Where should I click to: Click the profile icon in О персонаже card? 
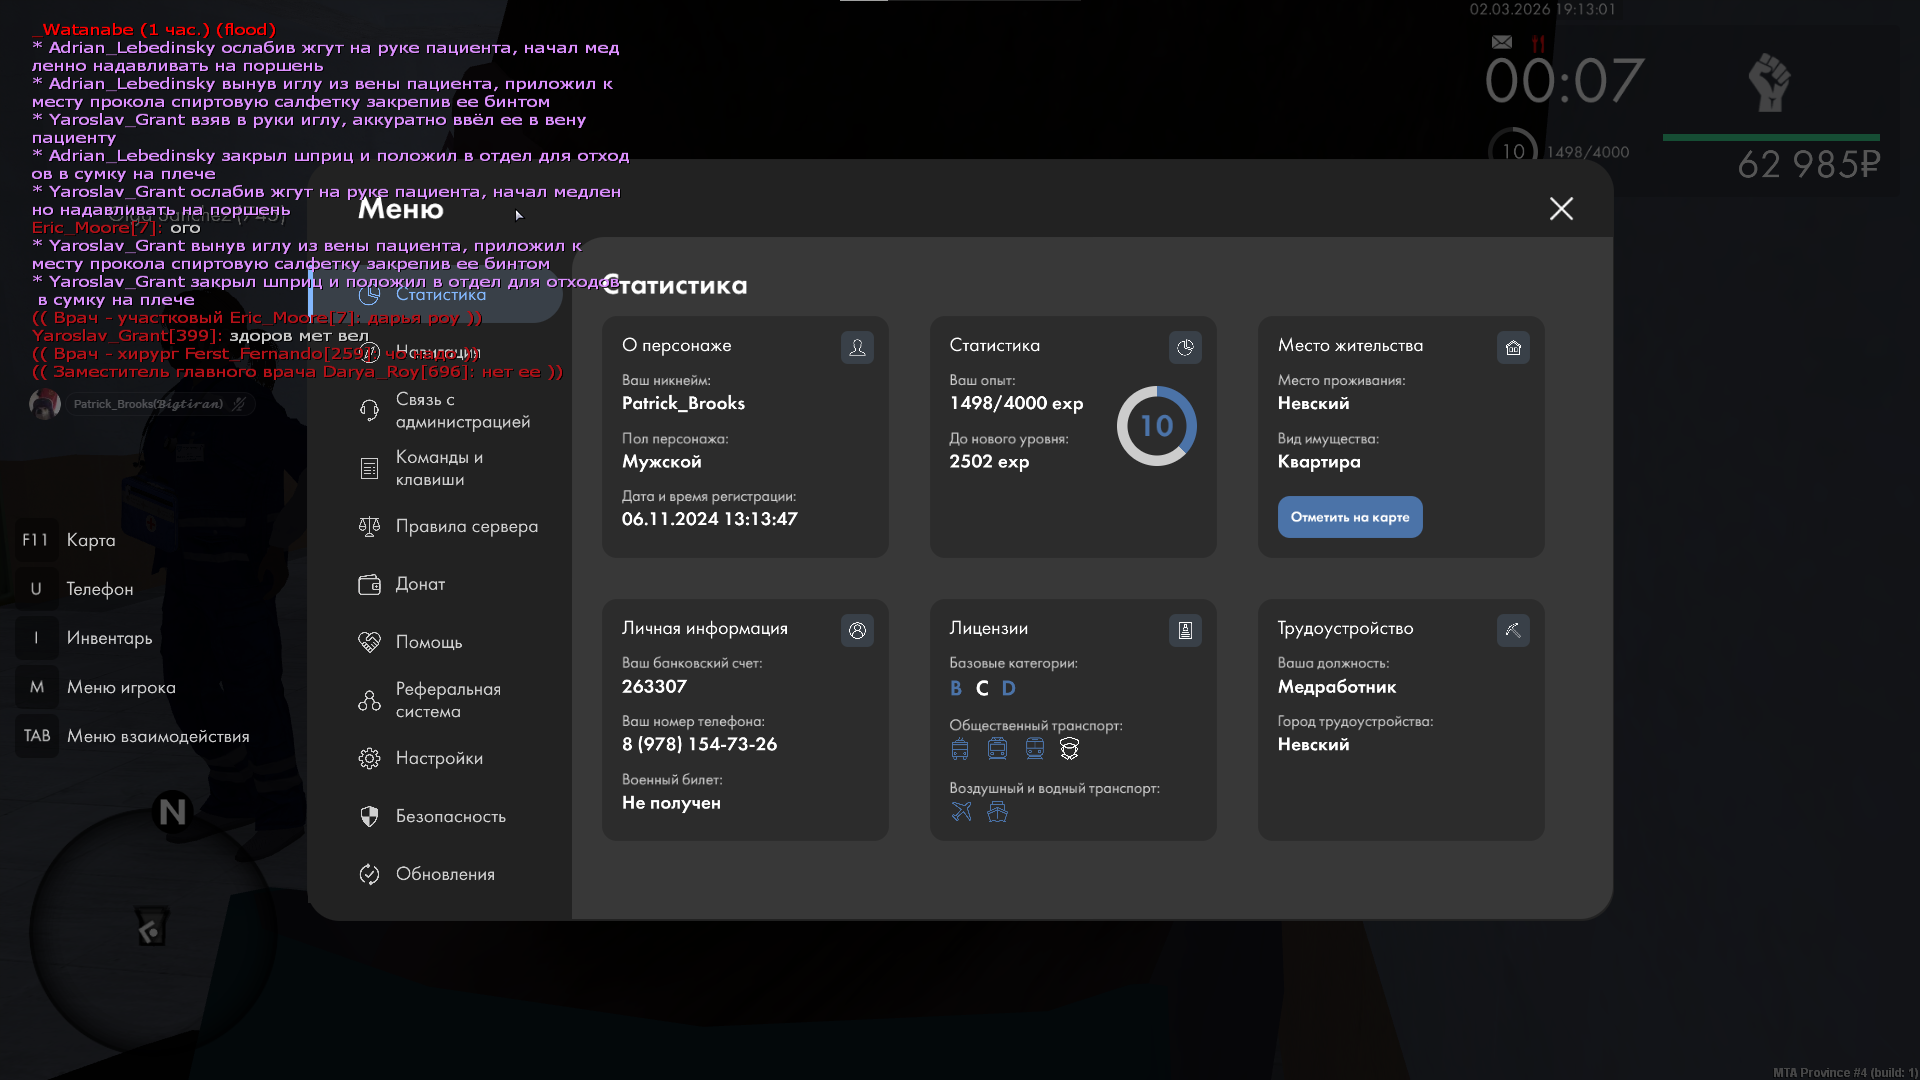pyautogui.click(x=857, y=347)
